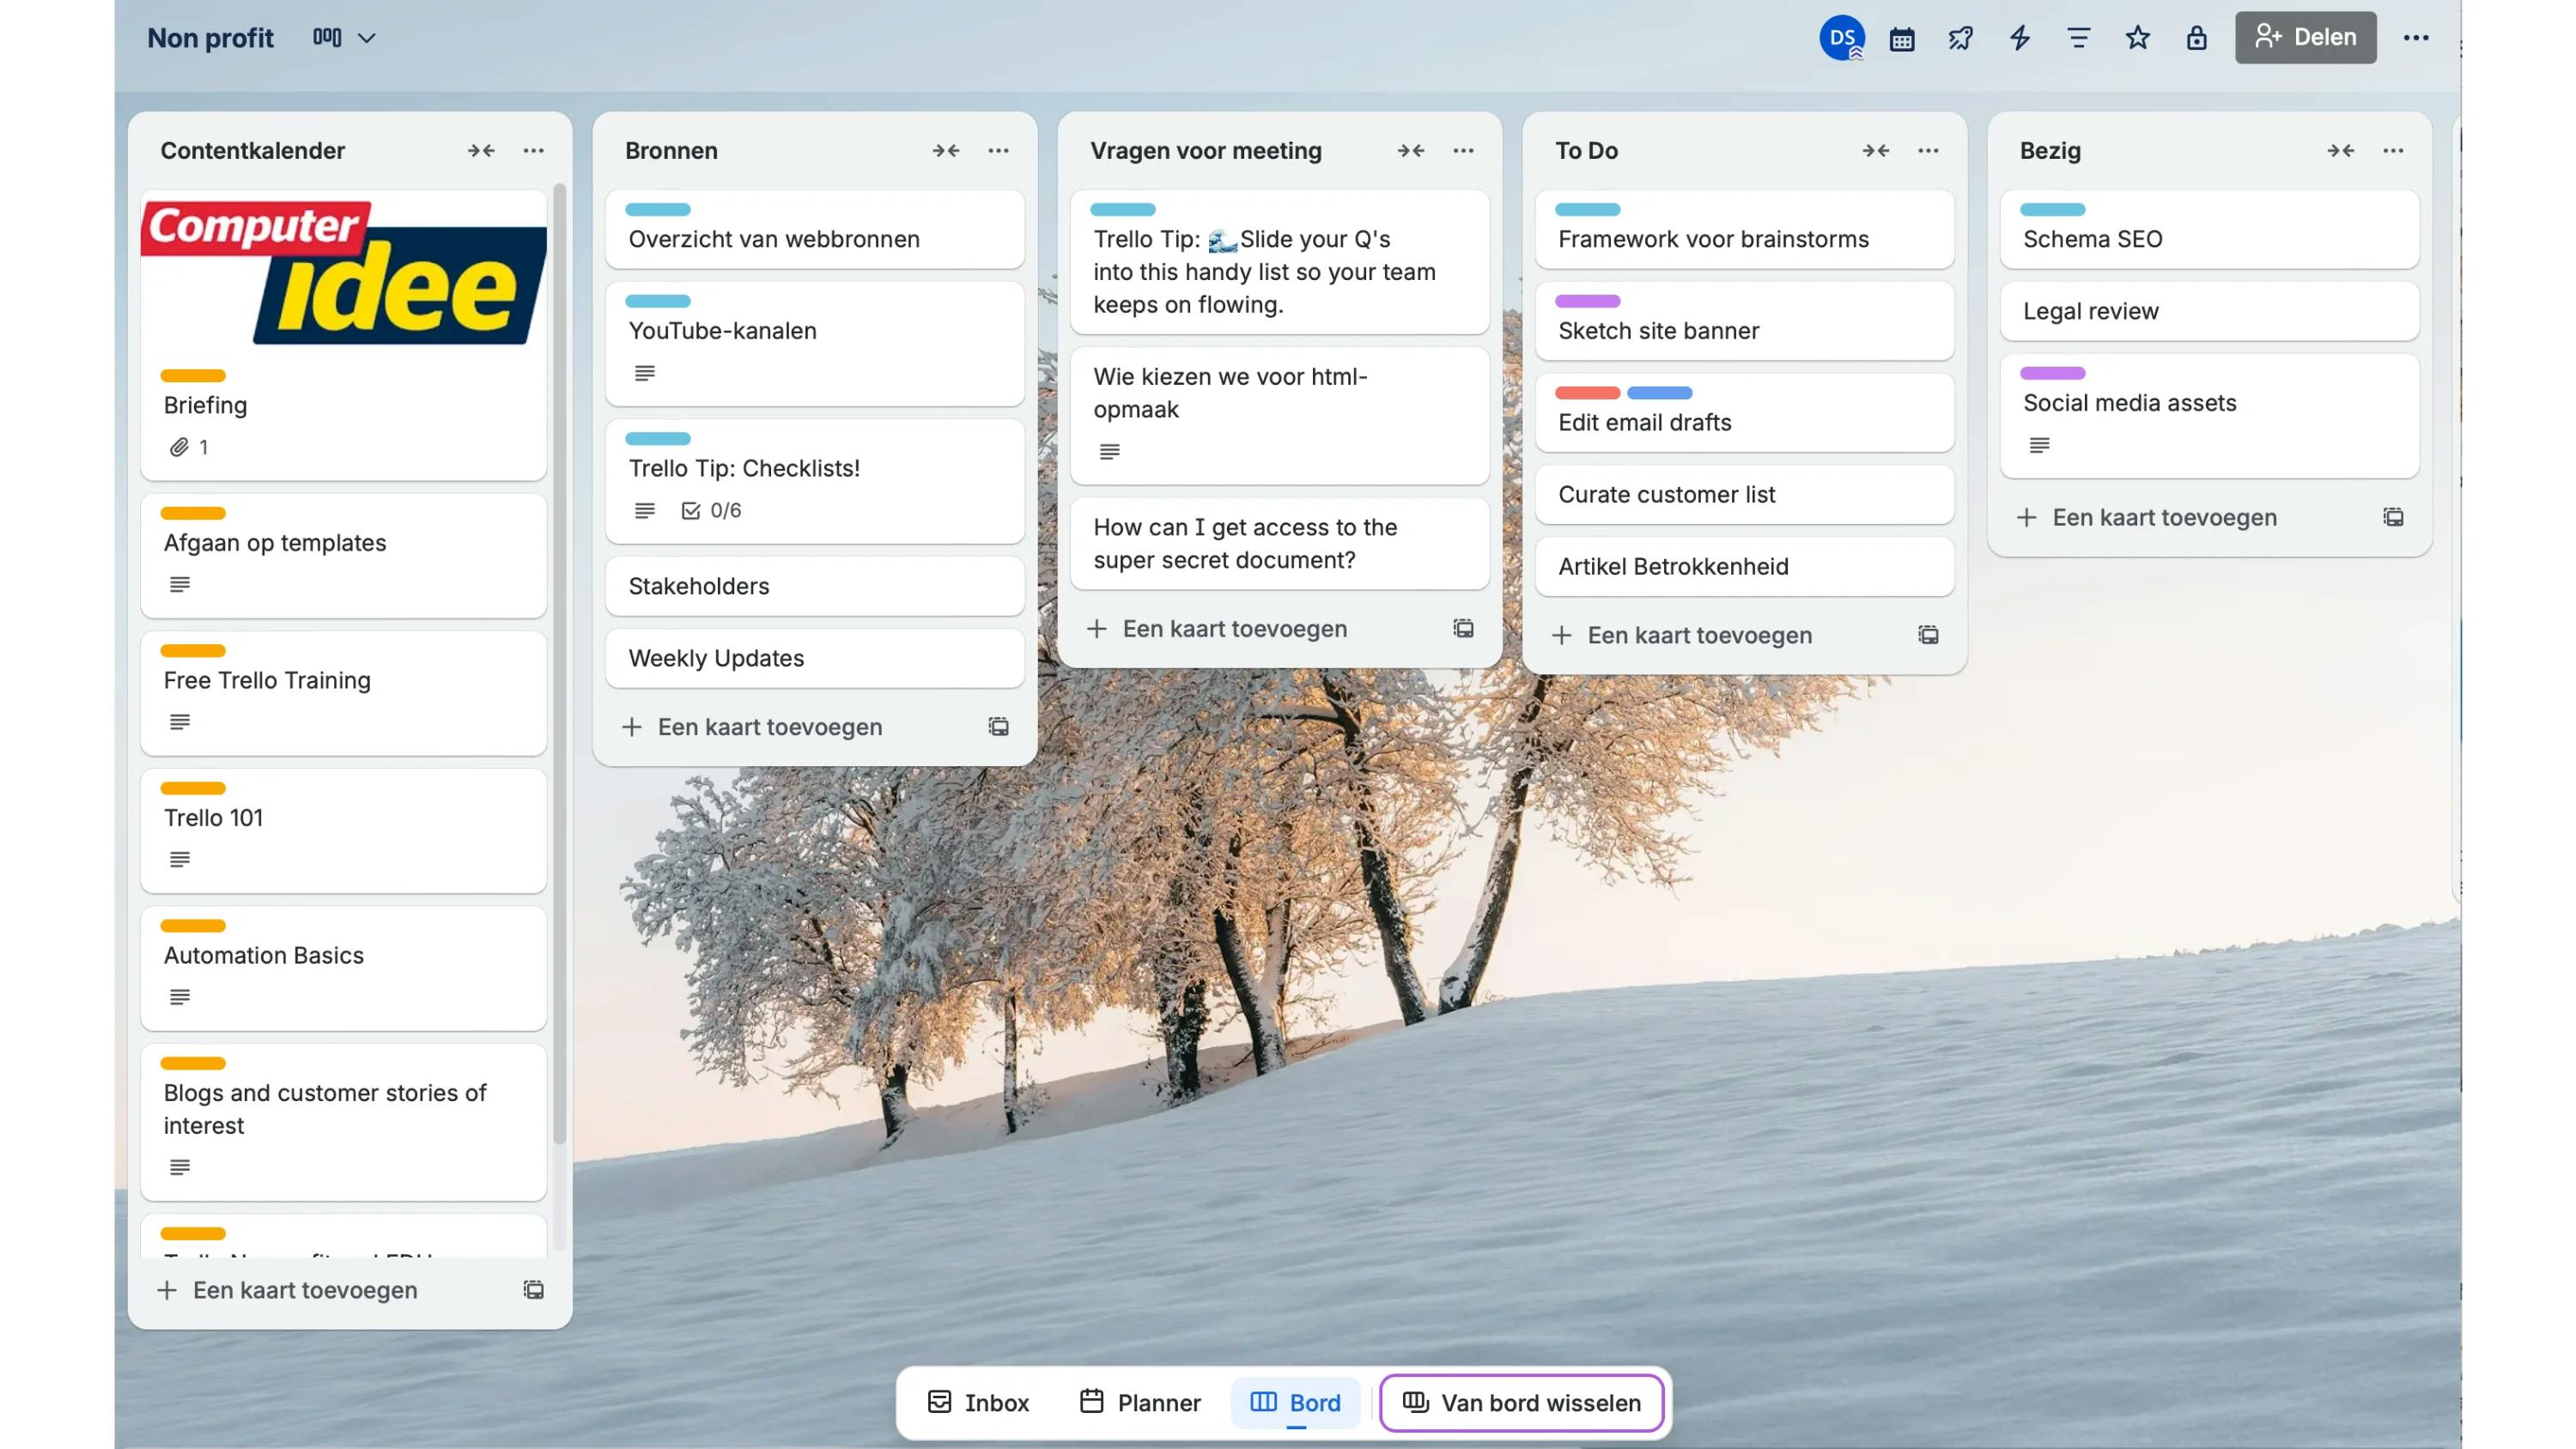Screen dimensions: 2576x1449
Task: Click the purple label on Sketch site banner
Action: pyautogui.click(x=1587, y=301)
